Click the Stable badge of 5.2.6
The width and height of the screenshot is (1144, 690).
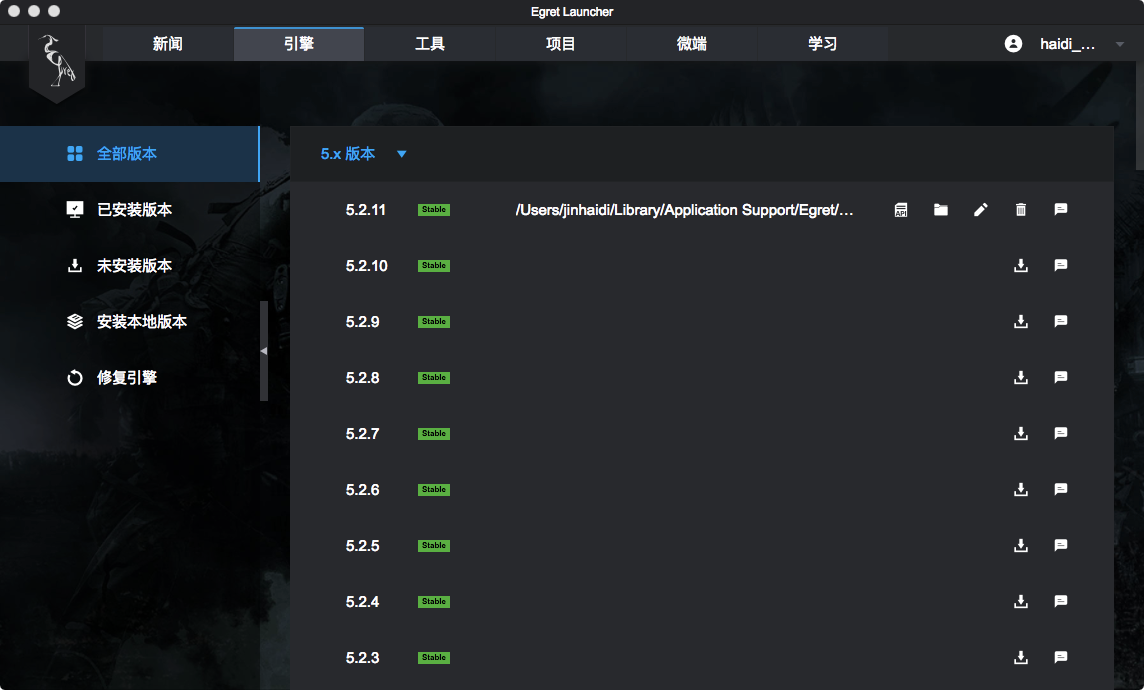pos(434,489)
